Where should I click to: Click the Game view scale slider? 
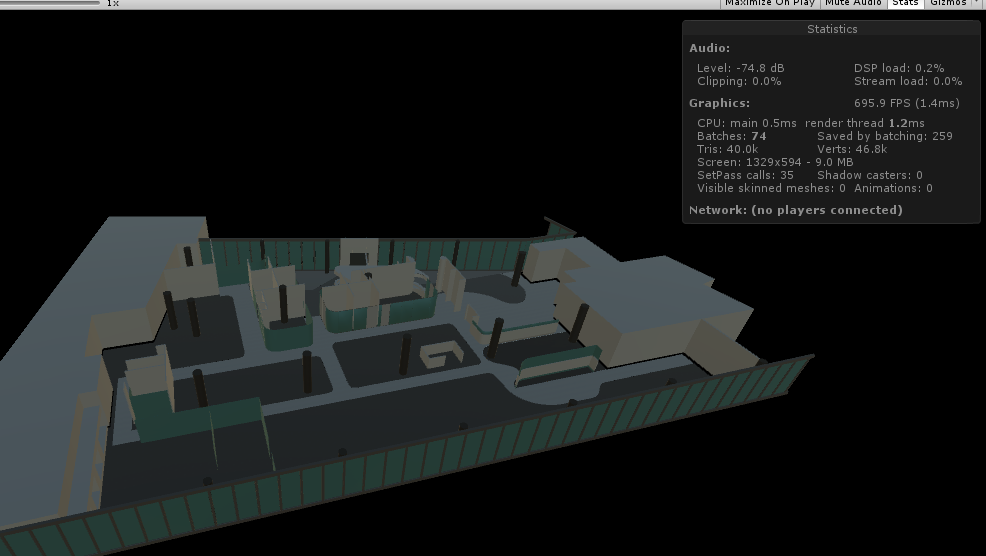[x=50, y=3]
